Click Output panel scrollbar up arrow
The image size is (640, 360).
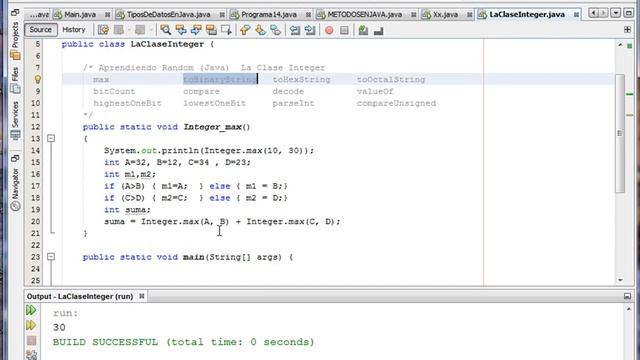(629, 309)
